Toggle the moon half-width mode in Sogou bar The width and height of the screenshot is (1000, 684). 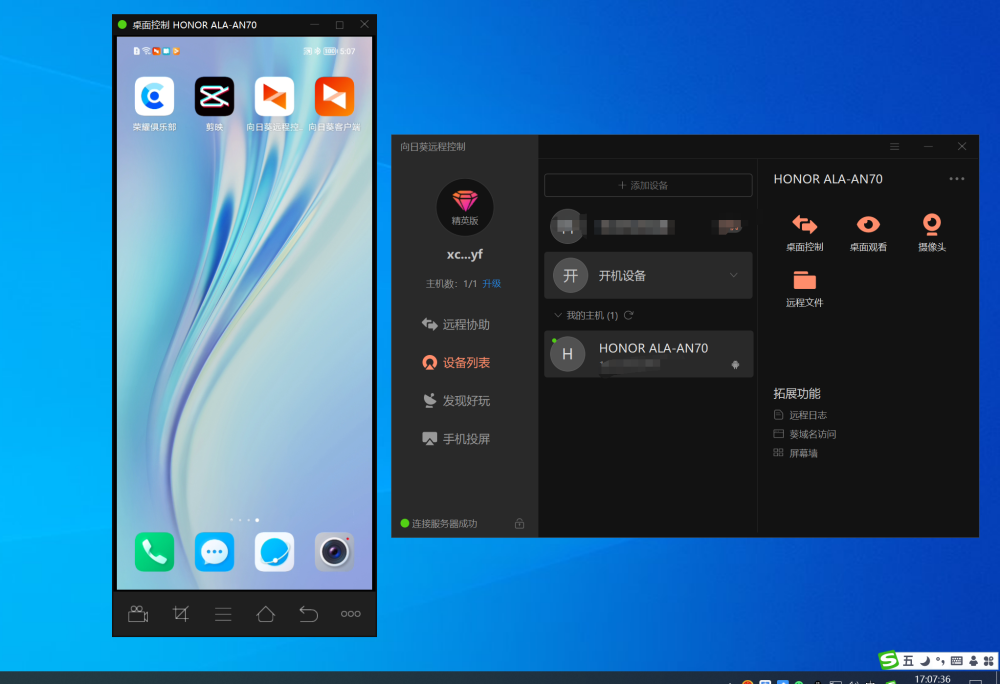[924, 661]
